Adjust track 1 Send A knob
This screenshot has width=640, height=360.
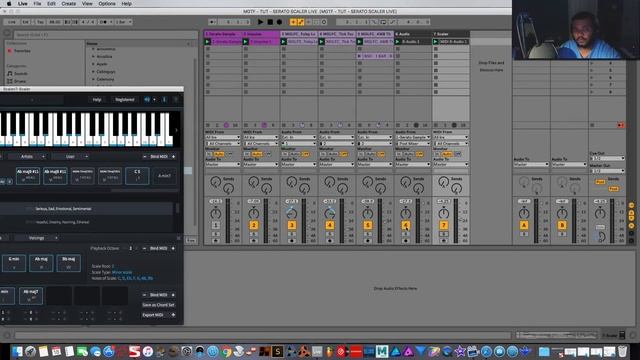click(x=216, y=182)
